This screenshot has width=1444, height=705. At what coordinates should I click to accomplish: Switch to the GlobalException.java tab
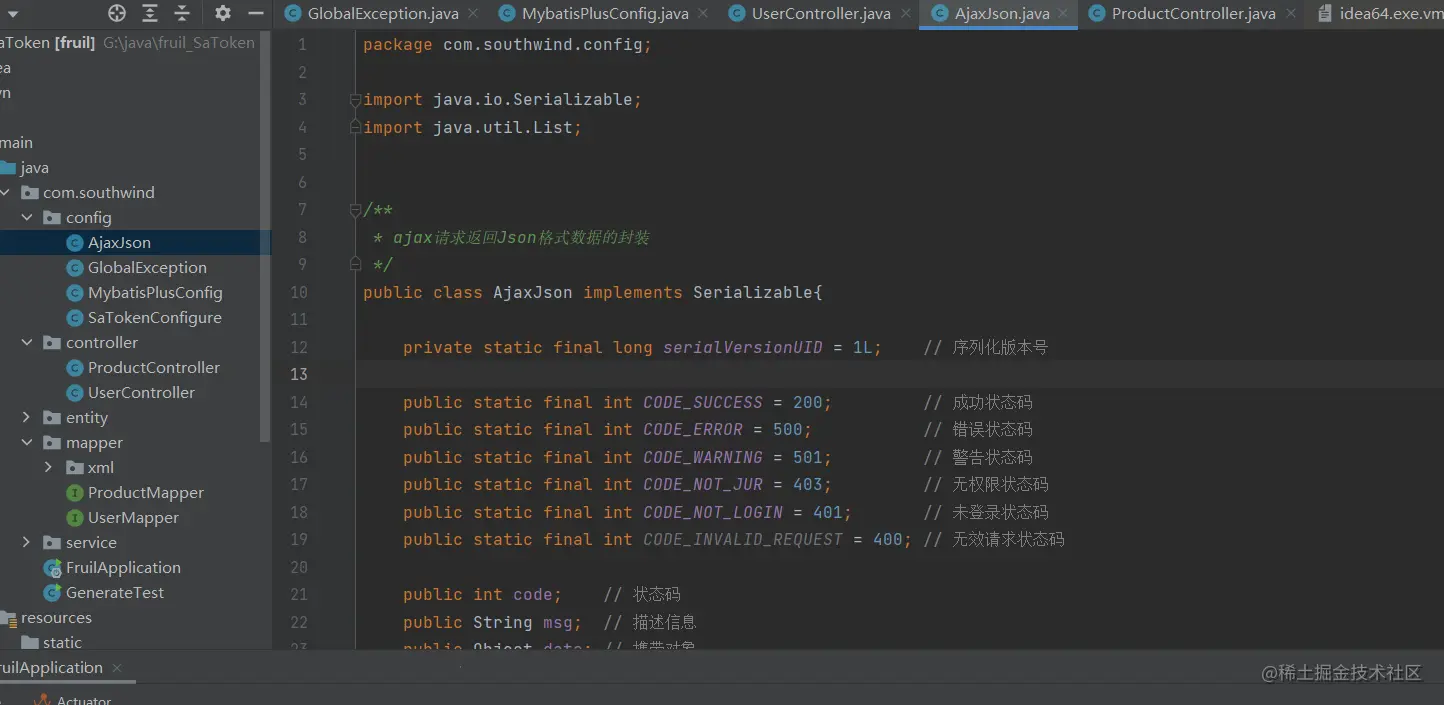point(382,14)
